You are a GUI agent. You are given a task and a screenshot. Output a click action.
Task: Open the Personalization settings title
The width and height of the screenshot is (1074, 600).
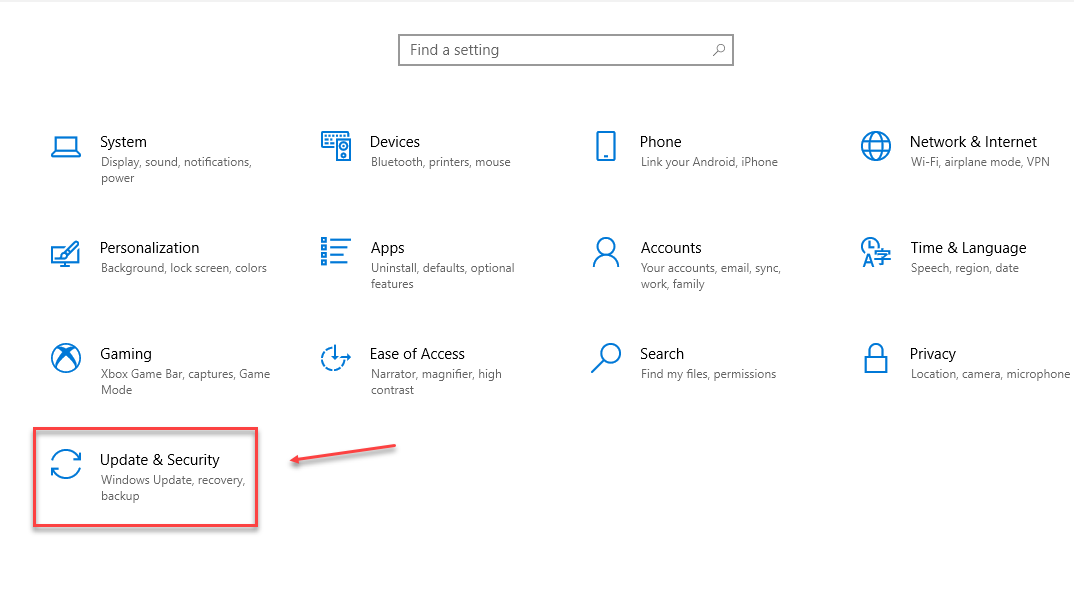click(149, 248)
